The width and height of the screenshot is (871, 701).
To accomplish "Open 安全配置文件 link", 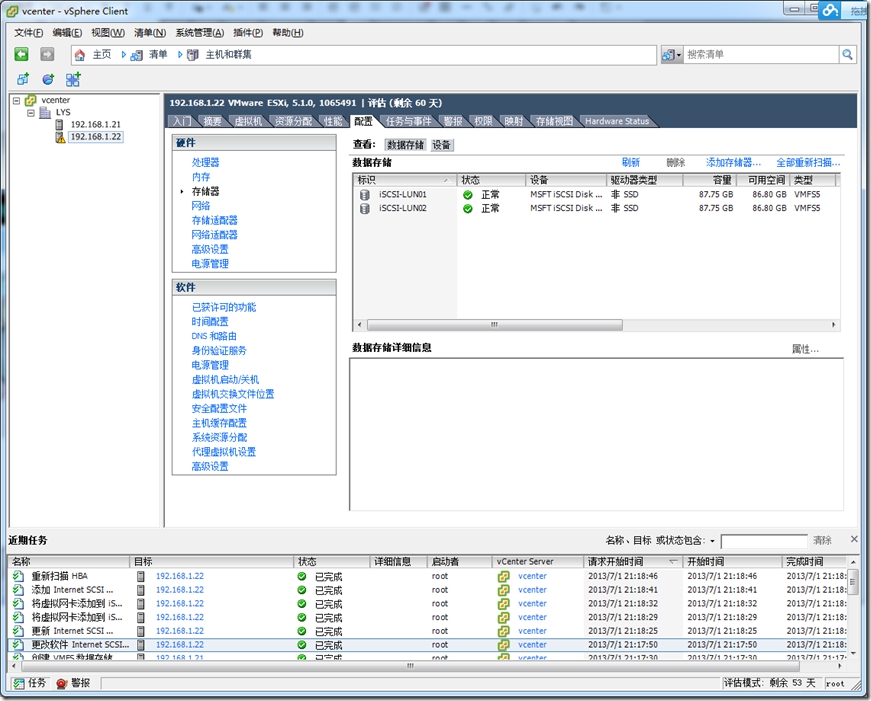I will pos(219,408).
